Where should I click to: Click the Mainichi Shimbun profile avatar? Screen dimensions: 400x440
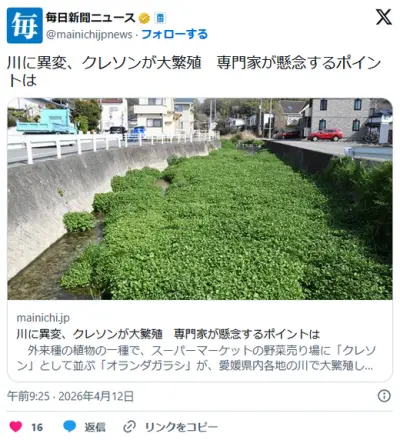pyautogui.click(x=25, y=25)
